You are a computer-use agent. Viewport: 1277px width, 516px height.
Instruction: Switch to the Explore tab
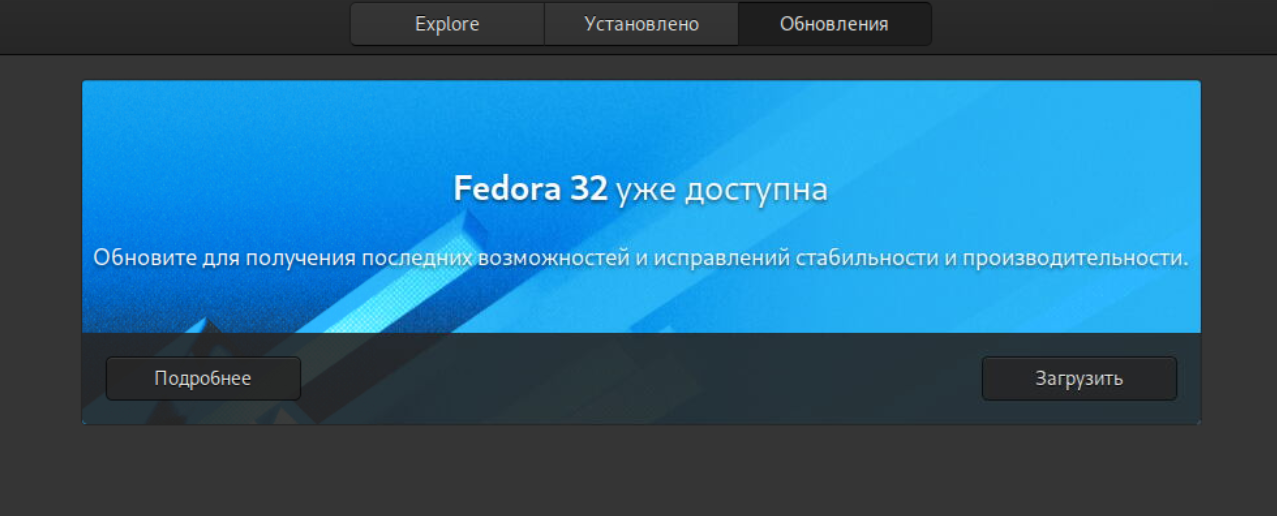click(x=447, y=24)
